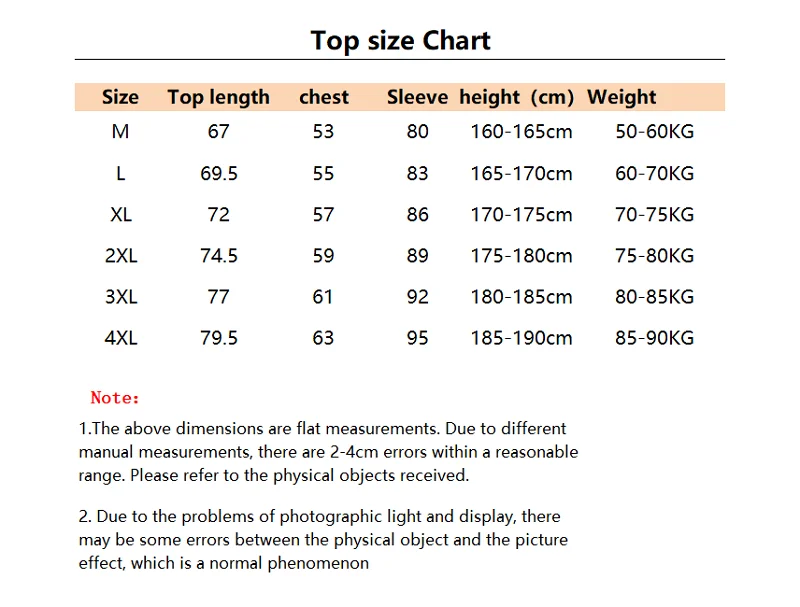Click the second note about photographic light

point(323,540)
